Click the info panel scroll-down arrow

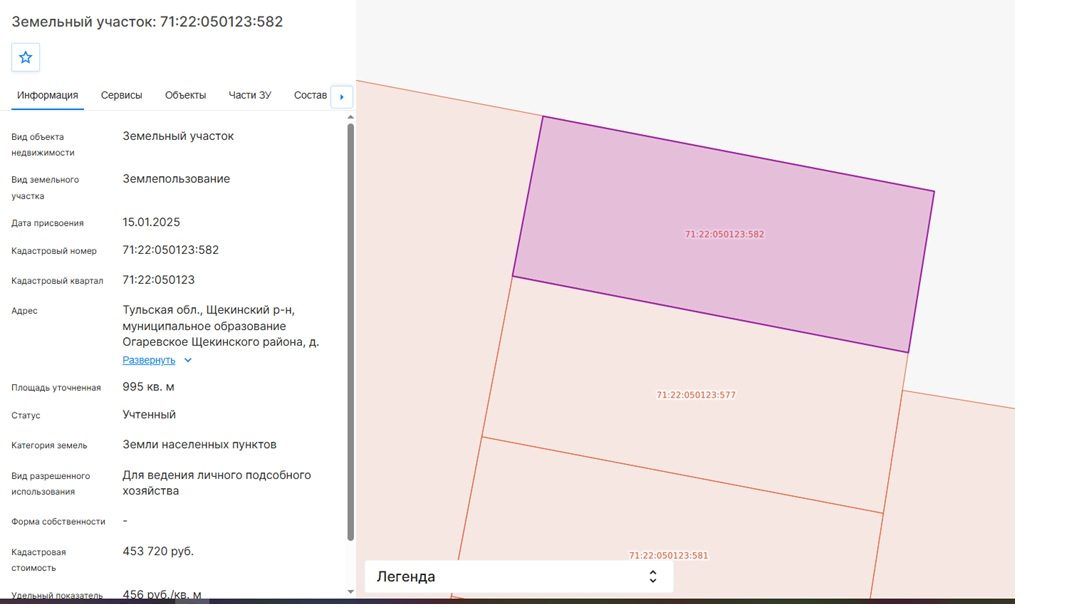tap(350, 592)
